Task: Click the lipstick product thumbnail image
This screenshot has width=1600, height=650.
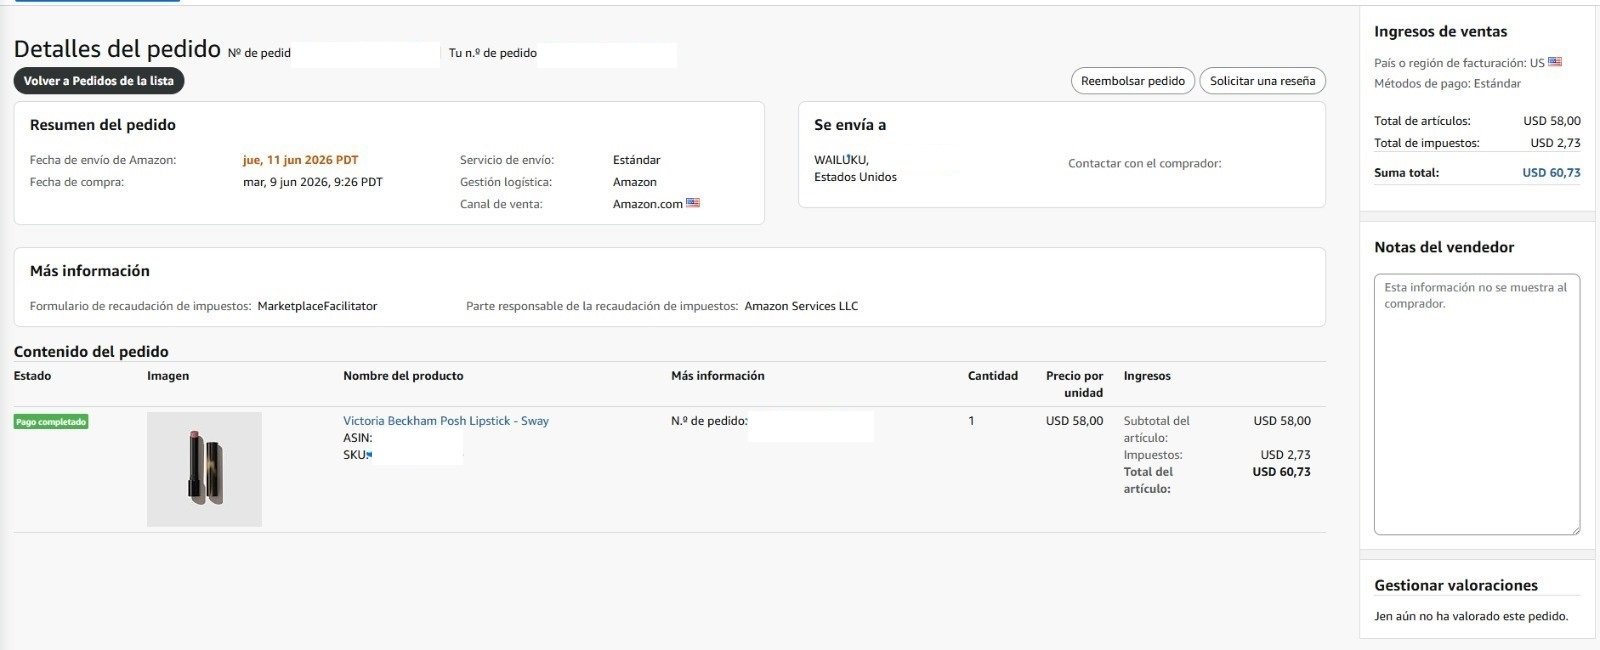Action: pos(204,469)
